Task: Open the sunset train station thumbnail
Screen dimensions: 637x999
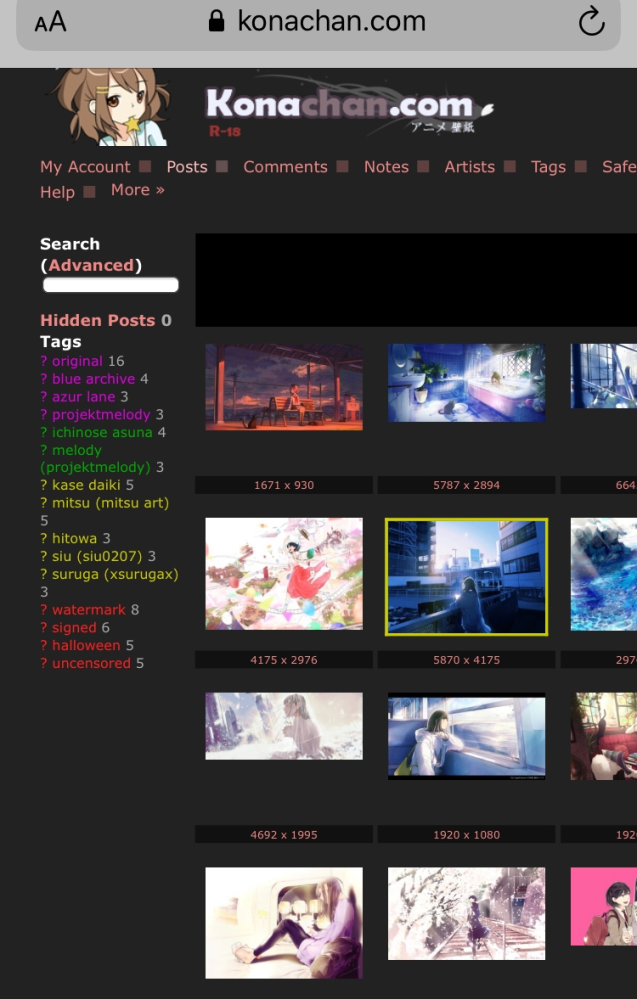Action: click(x=284, y=387)
